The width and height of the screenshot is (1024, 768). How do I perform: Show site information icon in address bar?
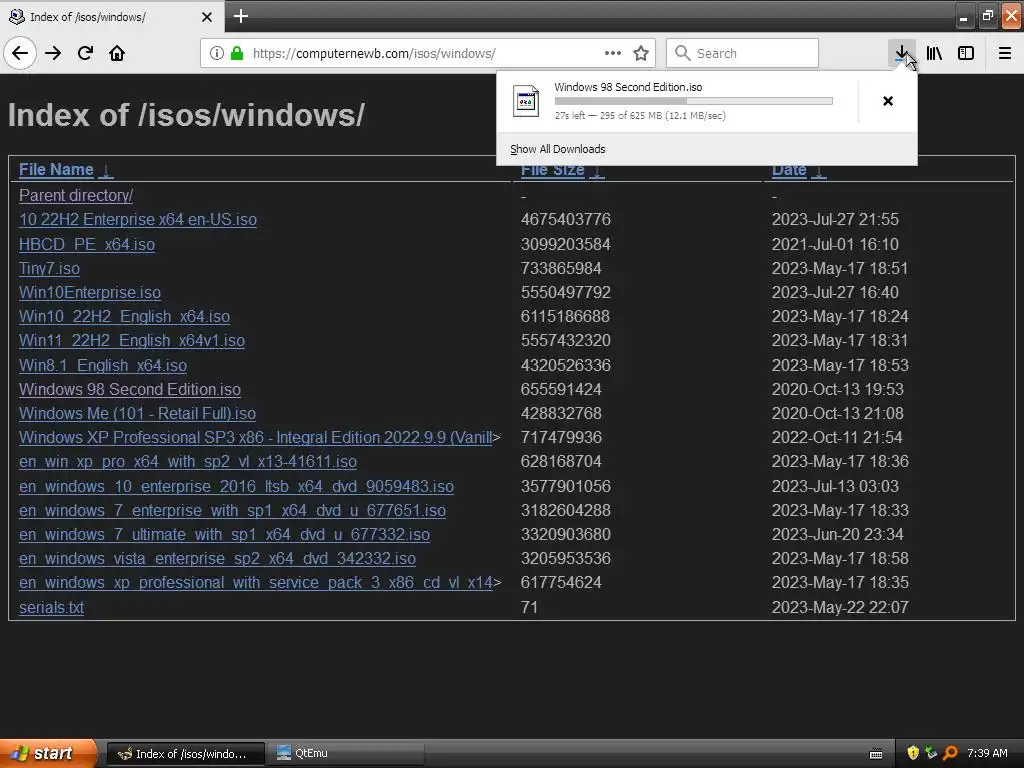tap(217, 53)
